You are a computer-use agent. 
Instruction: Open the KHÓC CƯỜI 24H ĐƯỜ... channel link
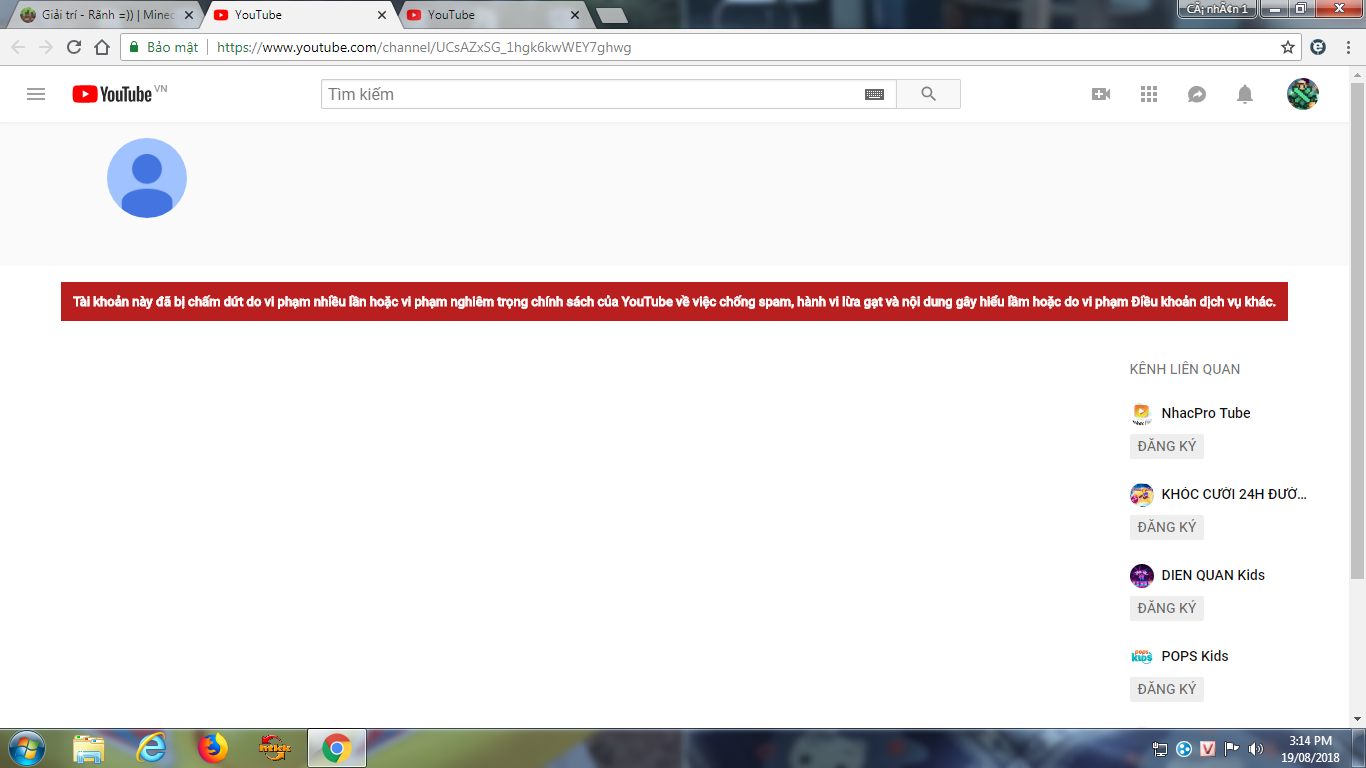pyautogui.click(x=1234, y=494)
